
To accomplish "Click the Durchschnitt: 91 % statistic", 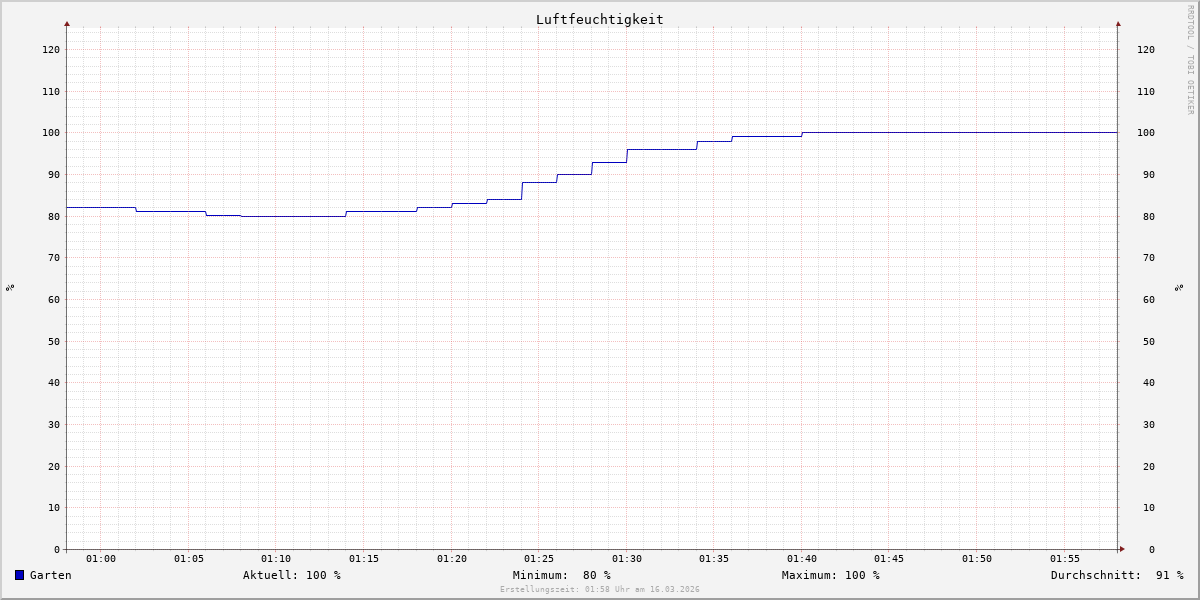I will point(1116,575).
